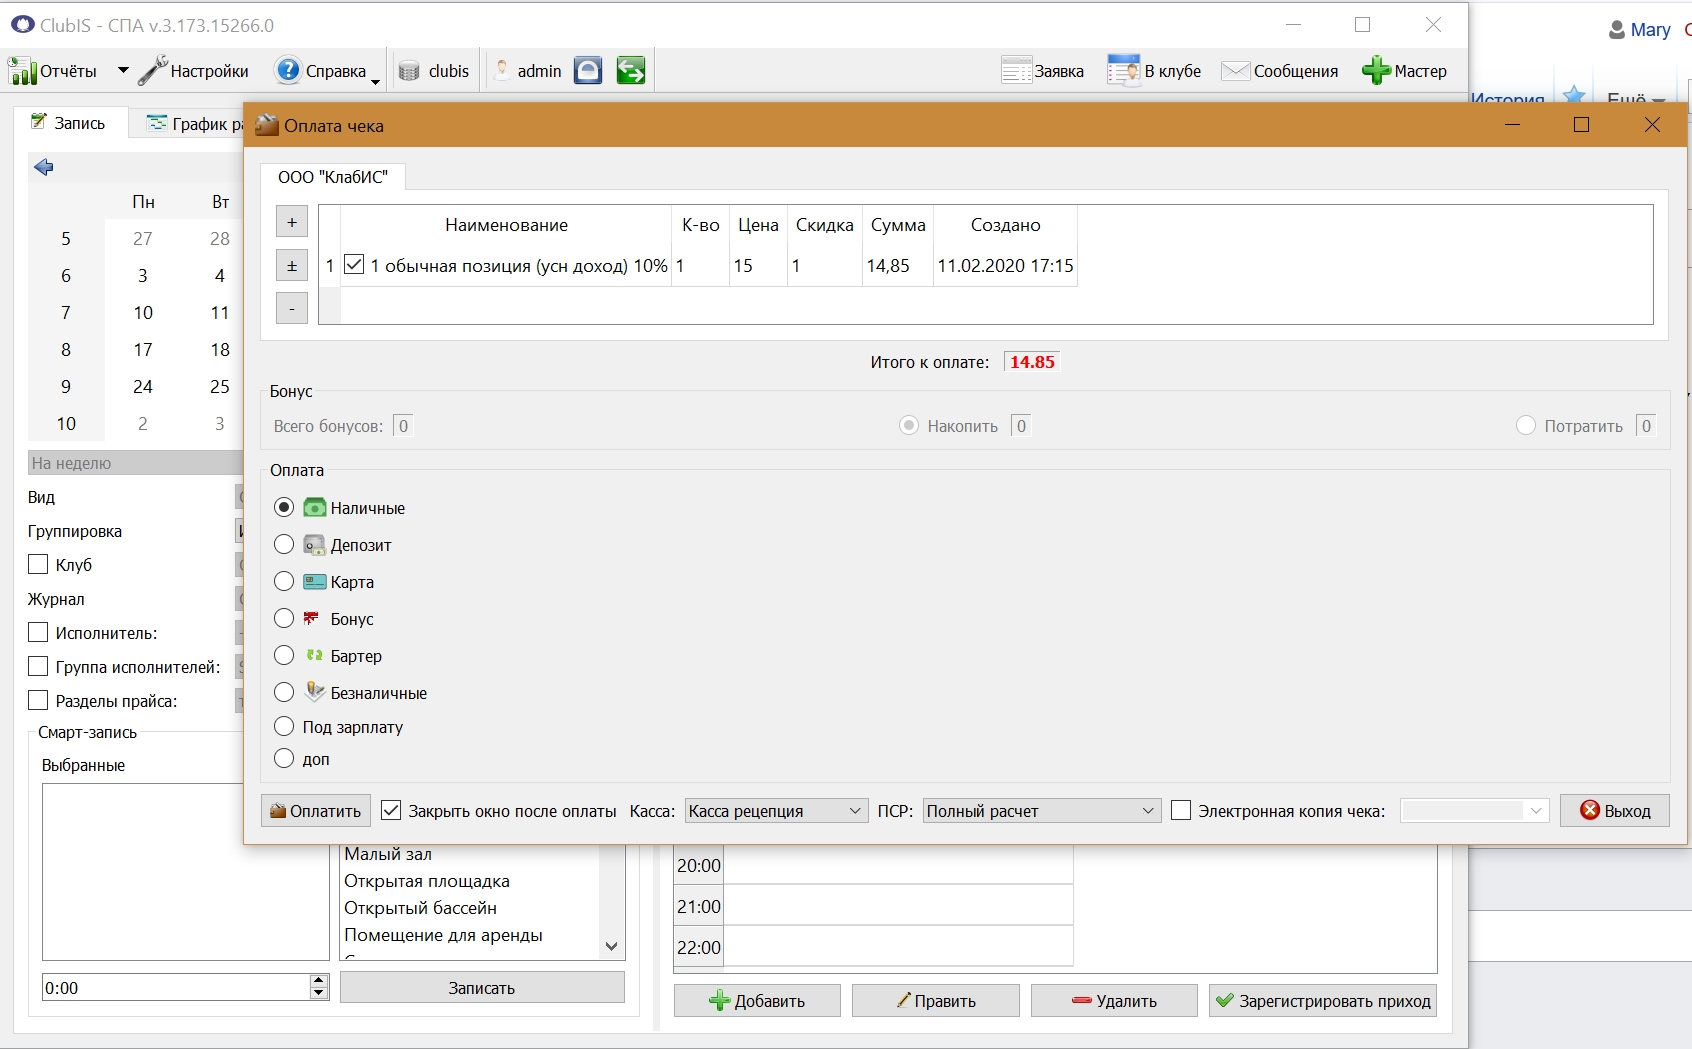Click the minus button to remove position

click(292, 309)
